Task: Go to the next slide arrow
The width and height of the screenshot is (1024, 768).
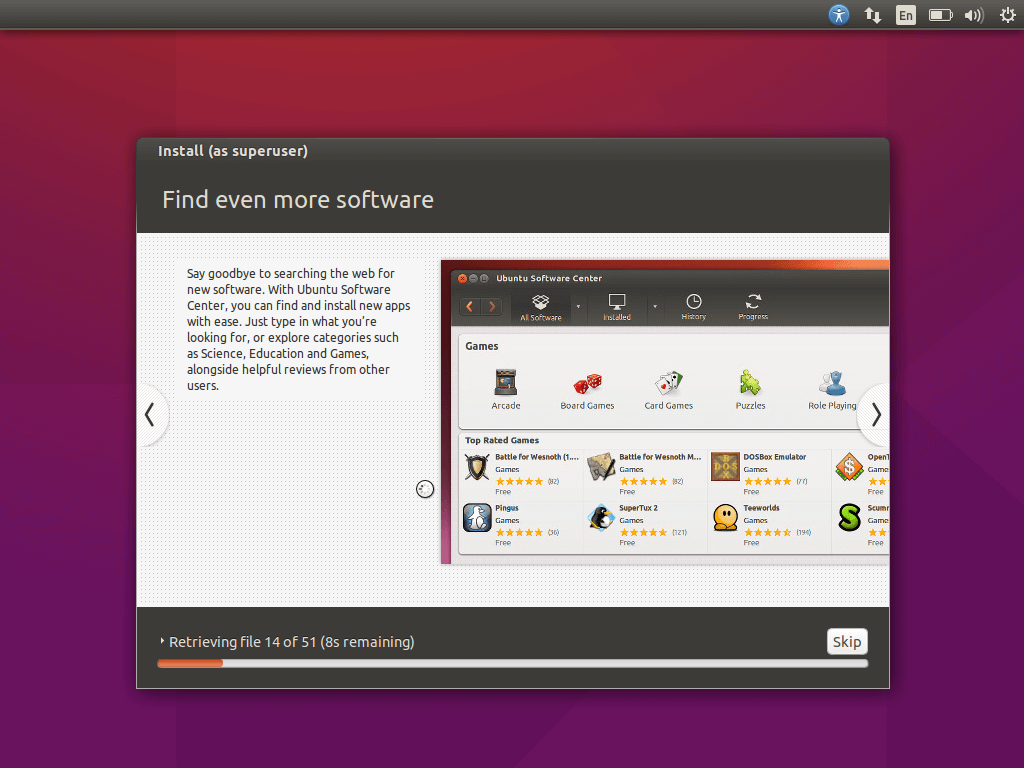Action: (x=875, y=414)
